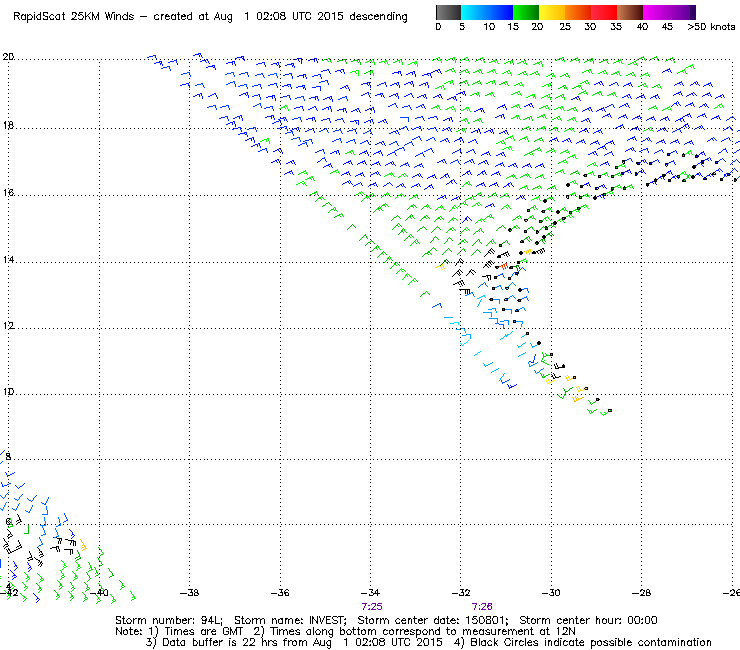Screen dimensions: 740x650
Task: Click the orange 25-30 knots legend segment
Action: click(x=578, y=12)
